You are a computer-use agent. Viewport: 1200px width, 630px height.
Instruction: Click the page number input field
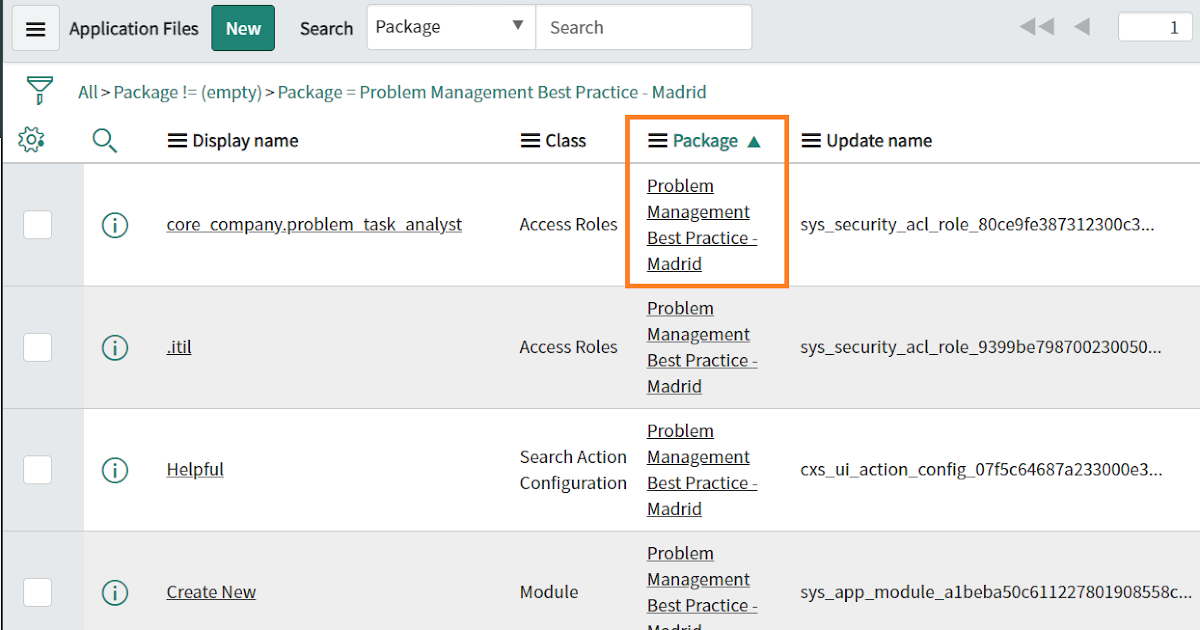(1155, 27)
